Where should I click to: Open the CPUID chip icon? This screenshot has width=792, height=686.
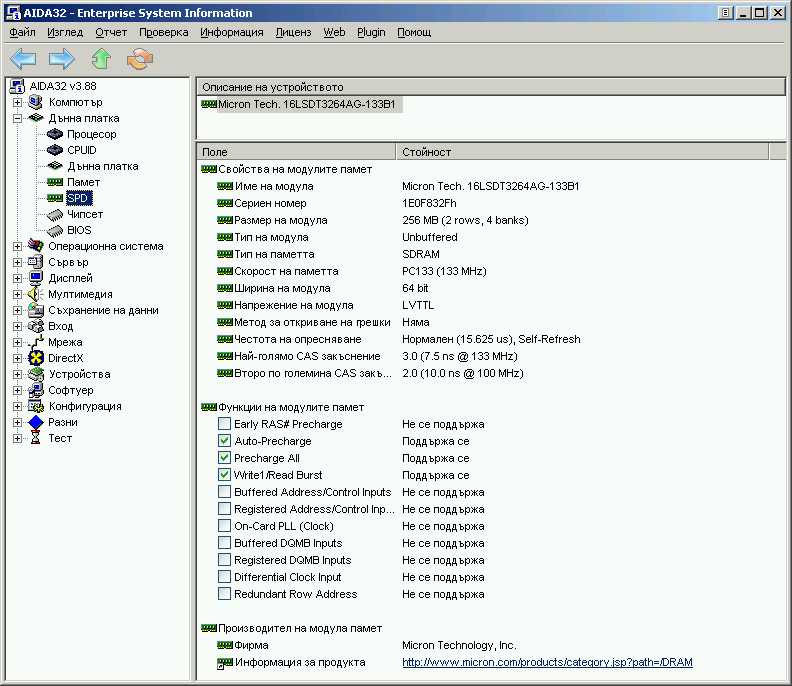(x=55, y=150)
